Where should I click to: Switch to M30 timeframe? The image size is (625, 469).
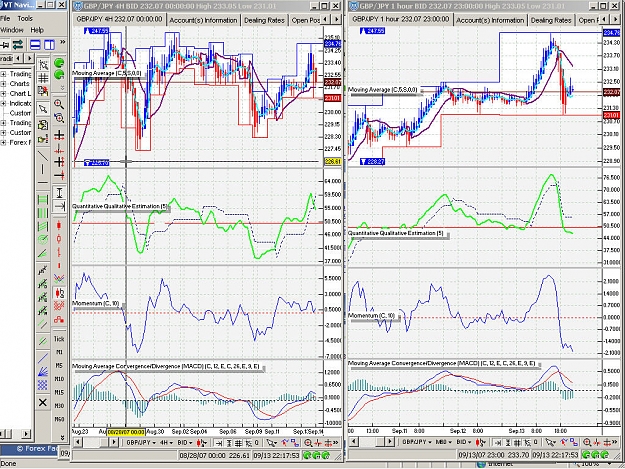(59, 406)
